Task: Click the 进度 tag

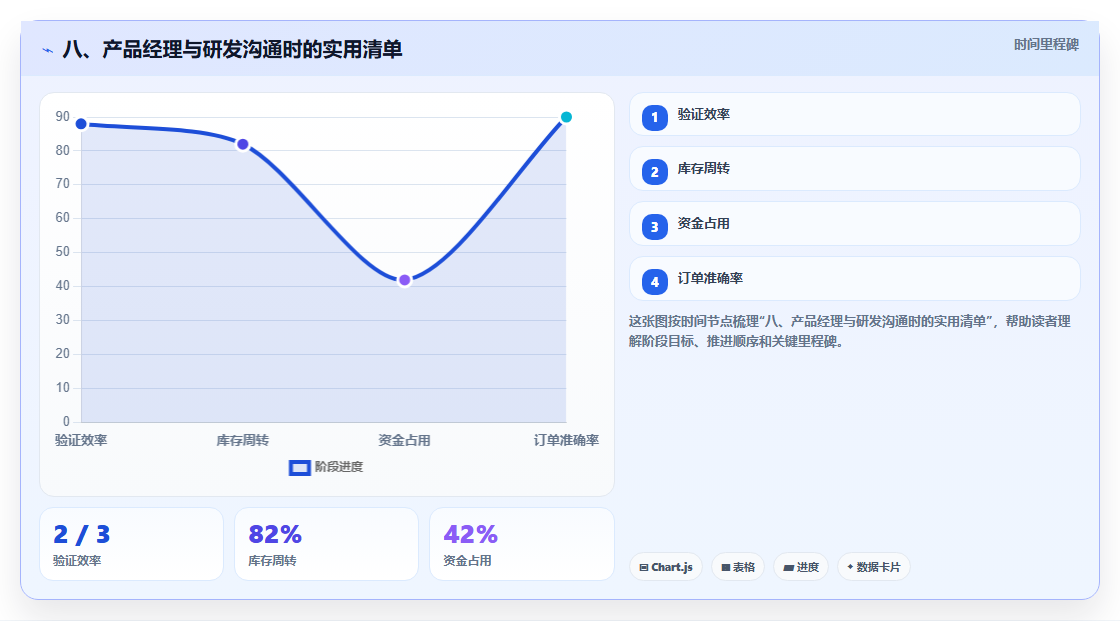Action: [x=801, y=567]
